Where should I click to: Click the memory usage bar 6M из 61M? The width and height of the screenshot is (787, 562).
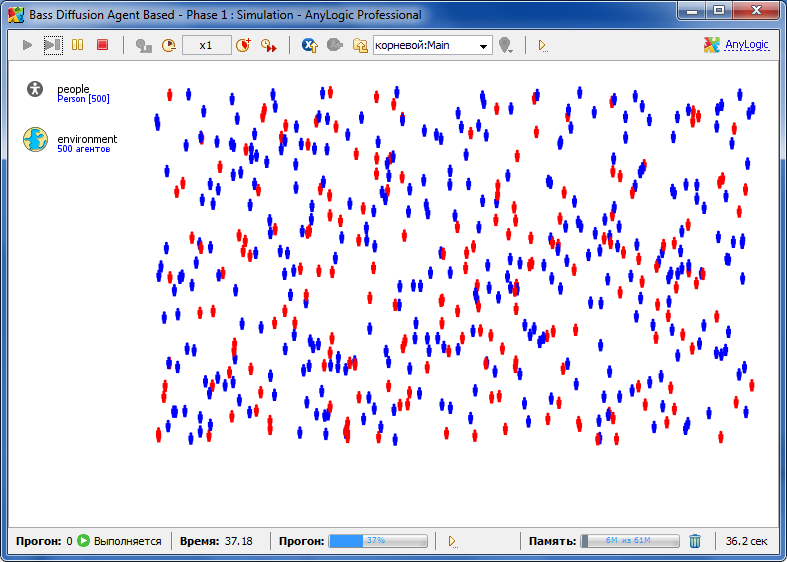630,541
